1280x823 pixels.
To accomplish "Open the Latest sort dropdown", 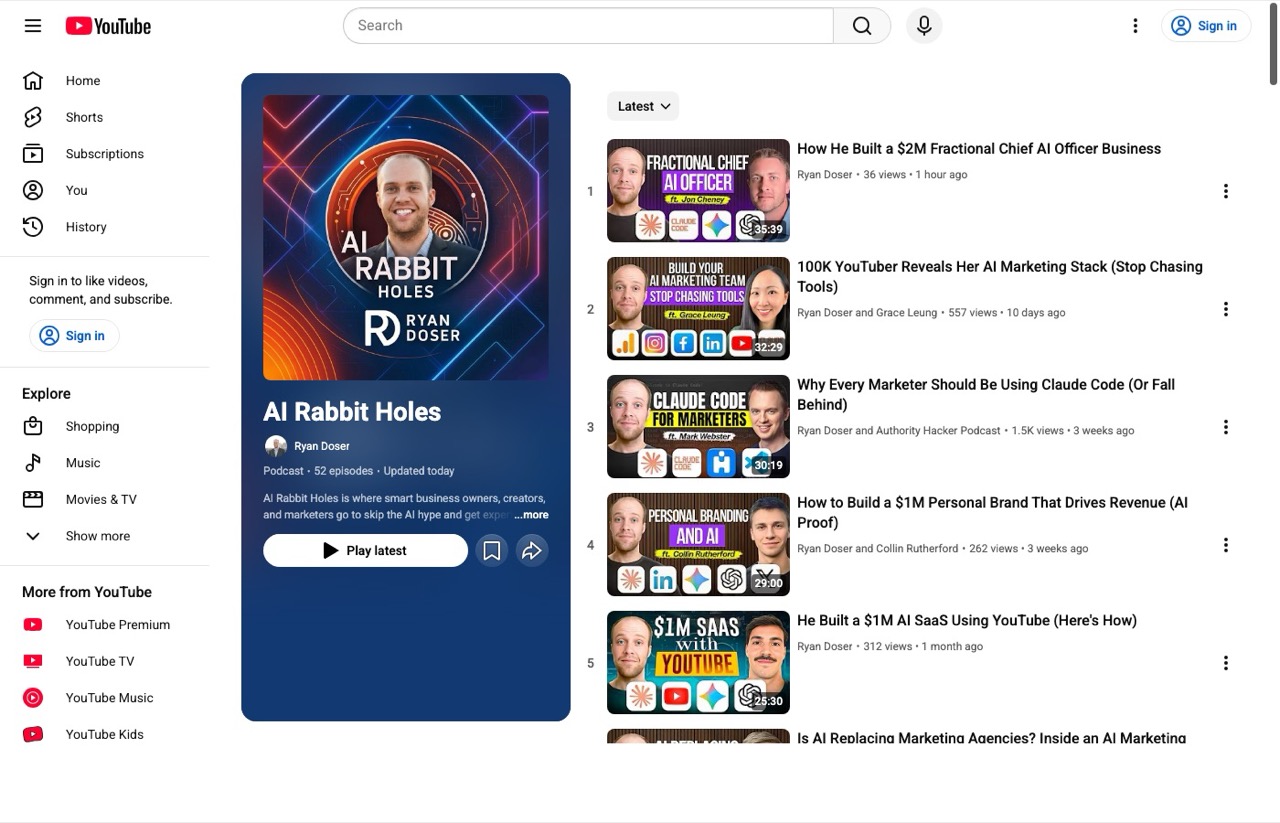I will (643, 106).
